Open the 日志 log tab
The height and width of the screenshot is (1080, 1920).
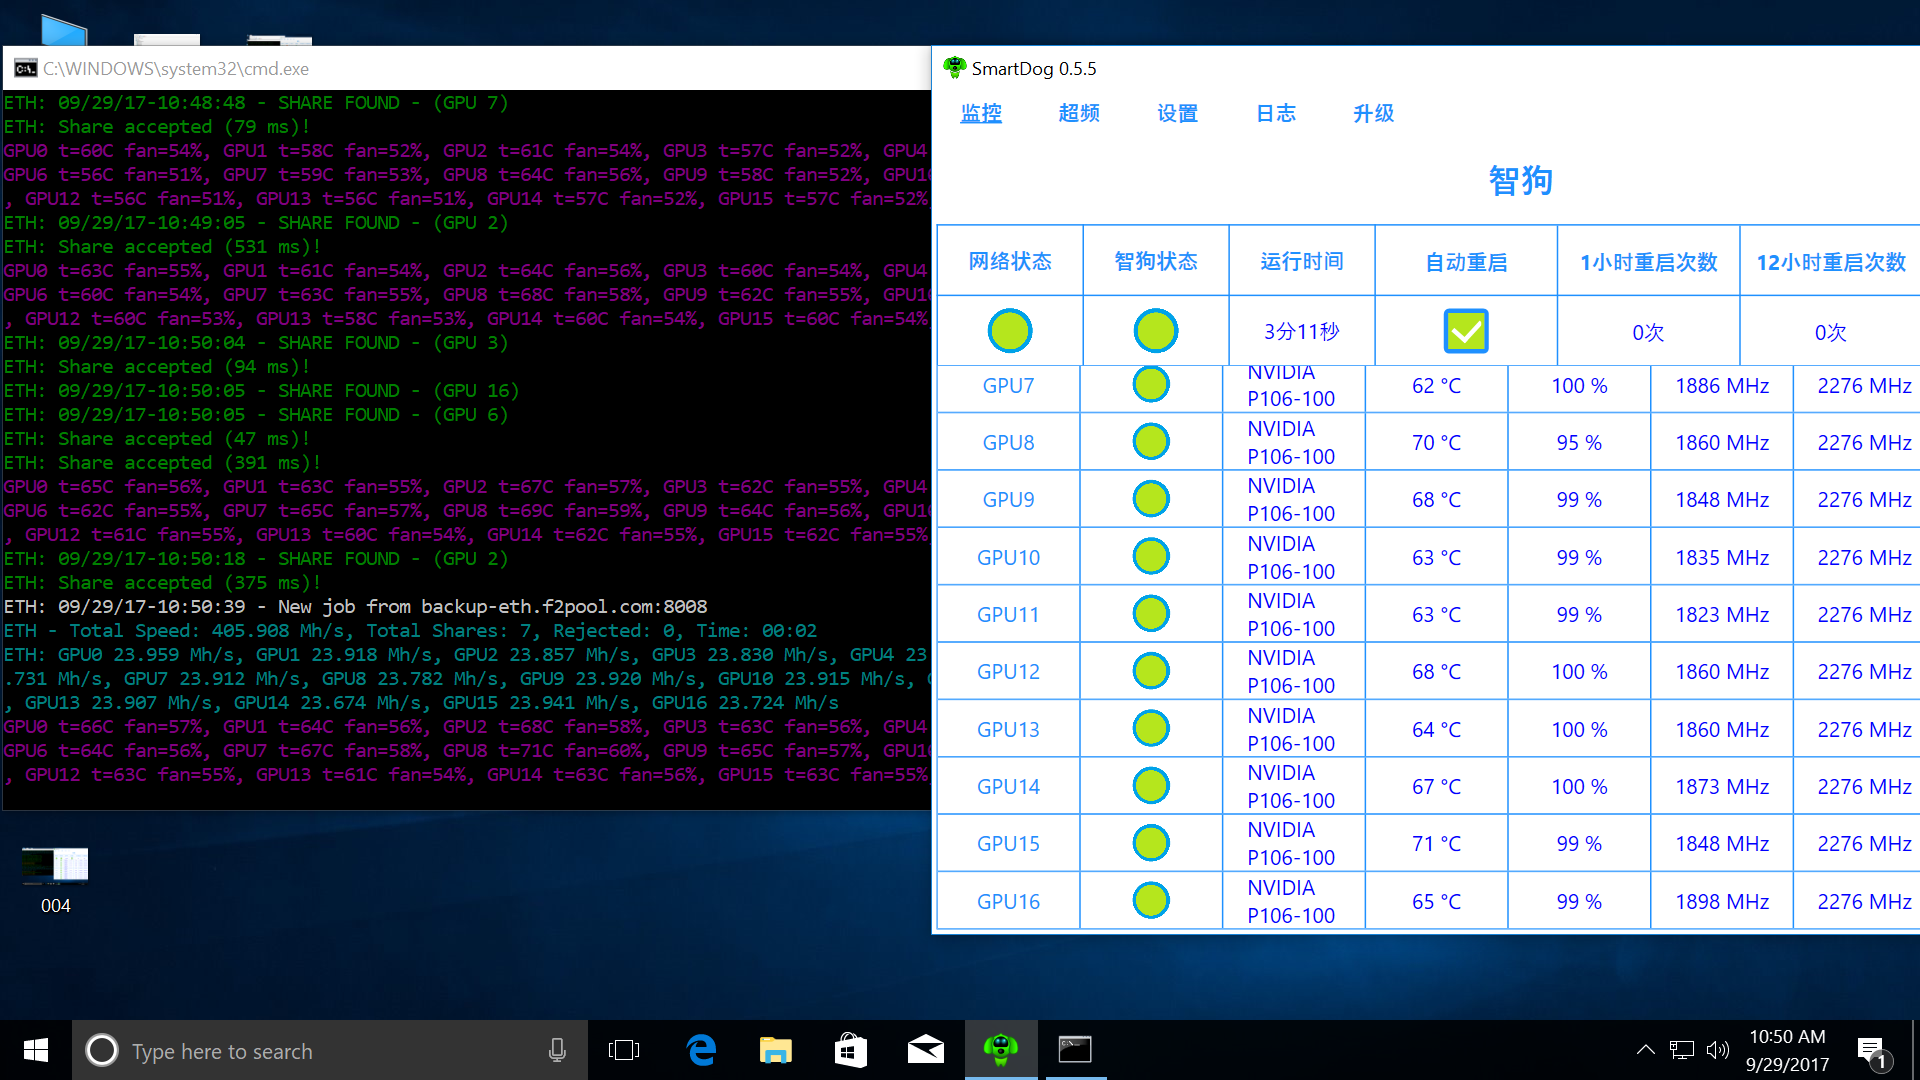pyautogui.click(x=1275, y=113)
